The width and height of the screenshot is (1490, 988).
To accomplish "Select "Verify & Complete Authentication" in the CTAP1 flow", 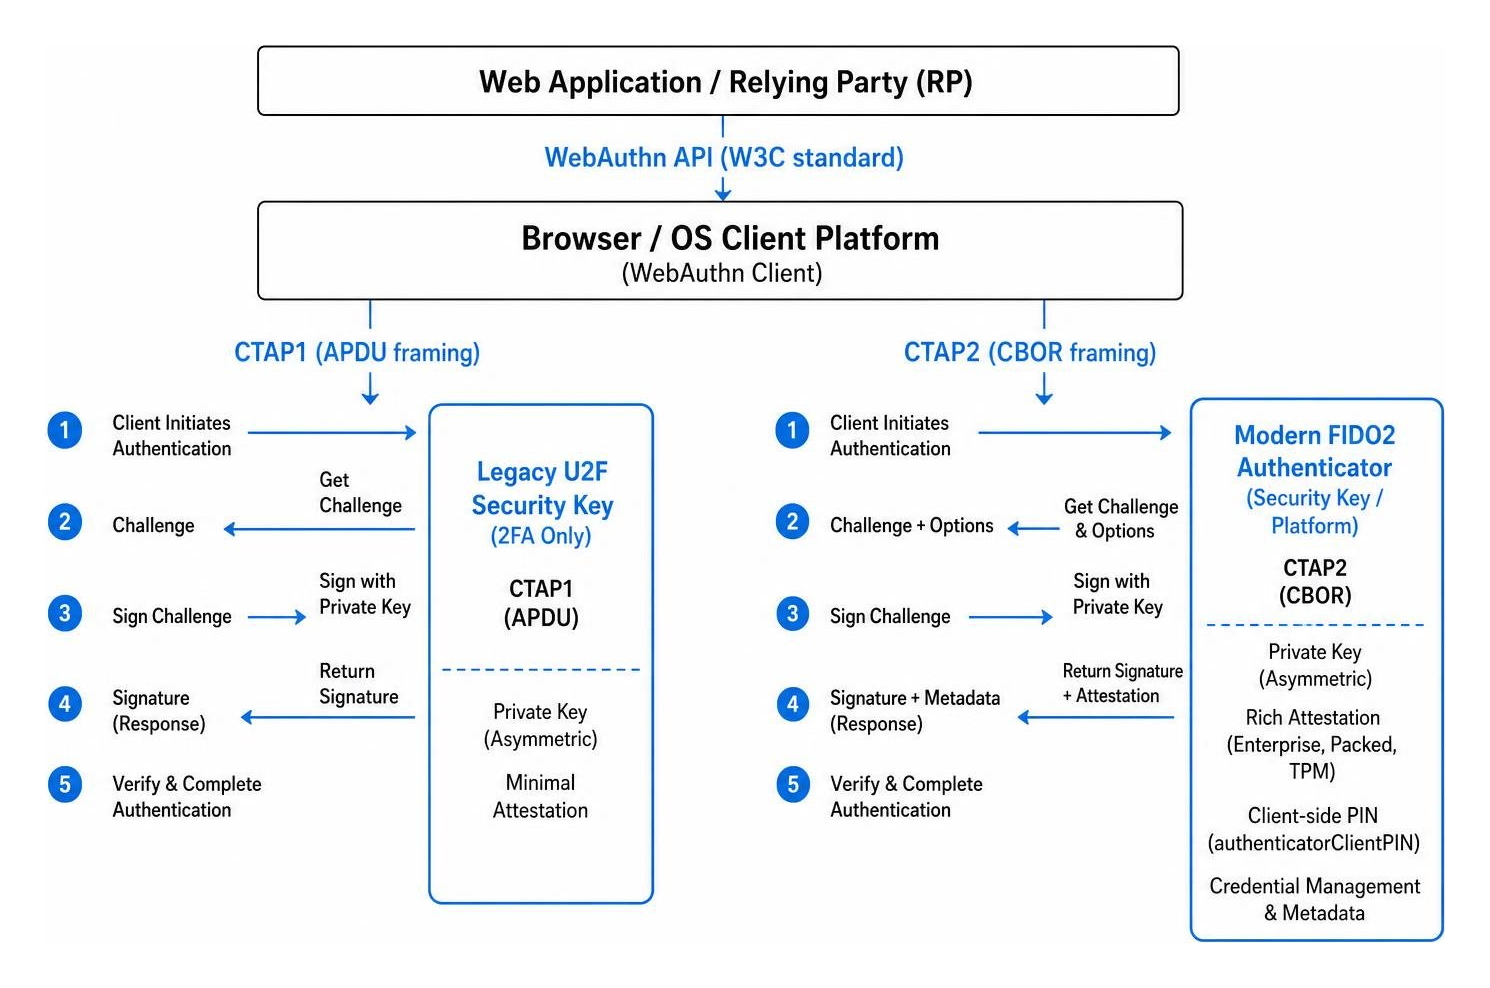I will click(187, 796).
